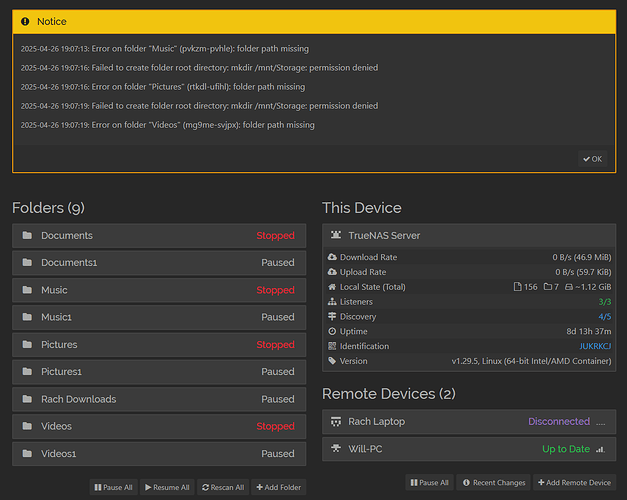Expand the Documents folder panel

159,236
